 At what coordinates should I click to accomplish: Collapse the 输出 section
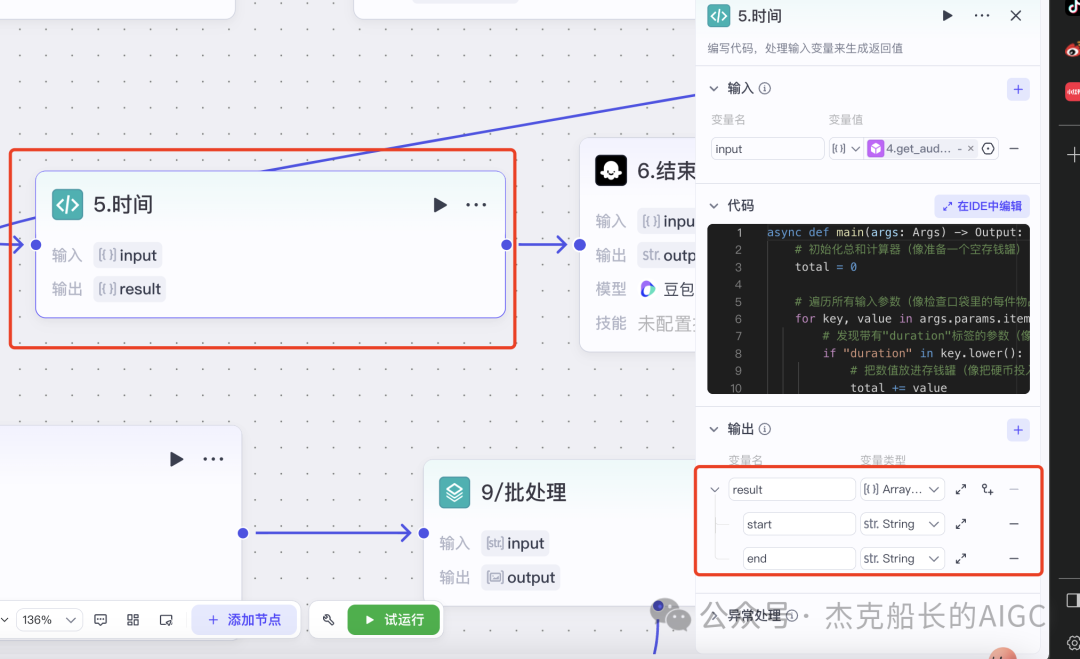coord(714,429)
